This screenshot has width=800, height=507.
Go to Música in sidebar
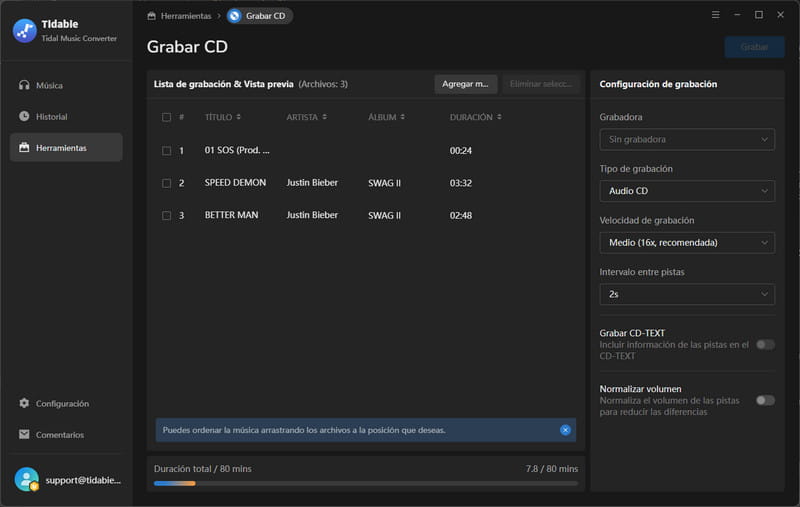pos(66,85)
